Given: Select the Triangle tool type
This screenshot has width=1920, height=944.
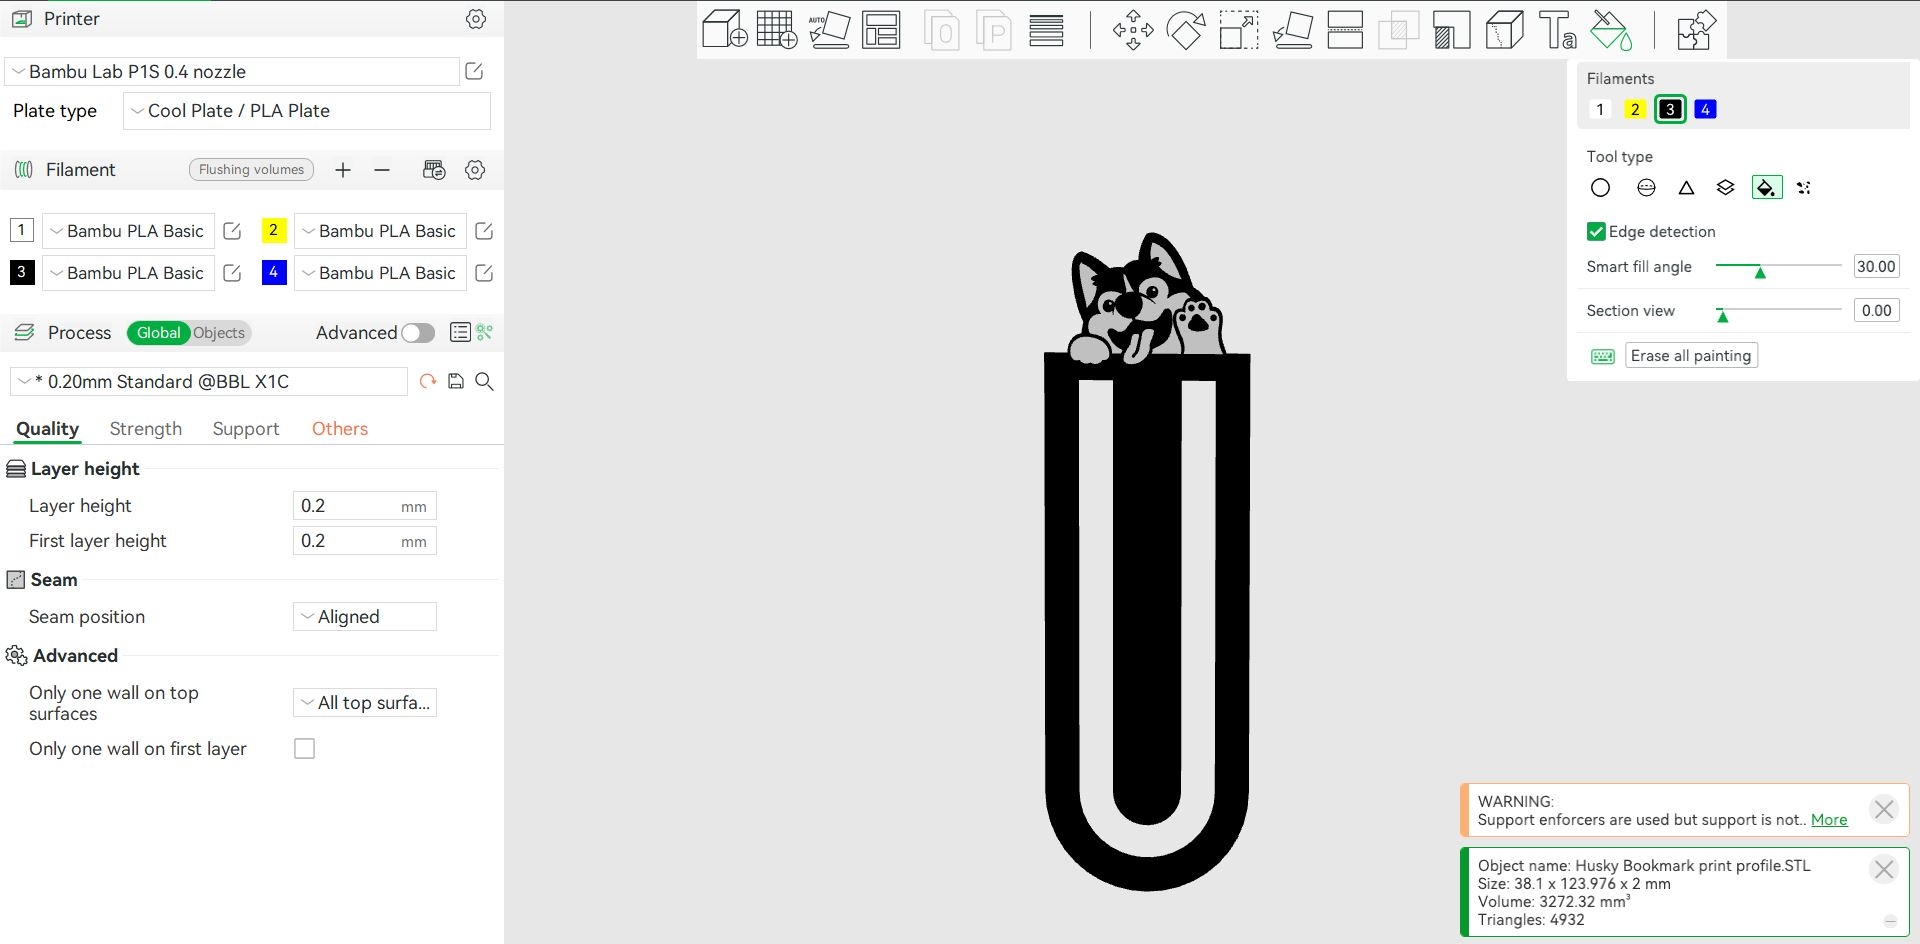Looking at the screenshot, I should [x=1686, y=188].
